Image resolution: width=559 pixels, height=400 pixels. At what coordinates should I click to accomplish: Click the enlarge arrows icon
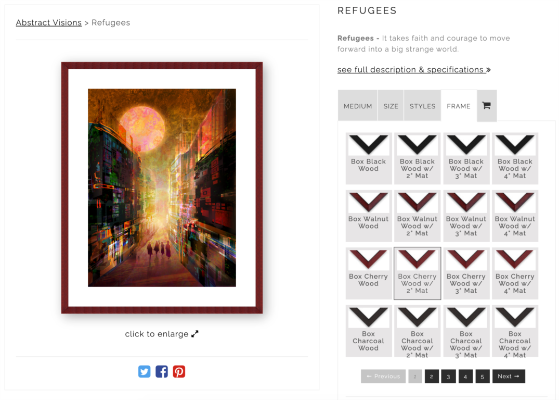(195, 334)
